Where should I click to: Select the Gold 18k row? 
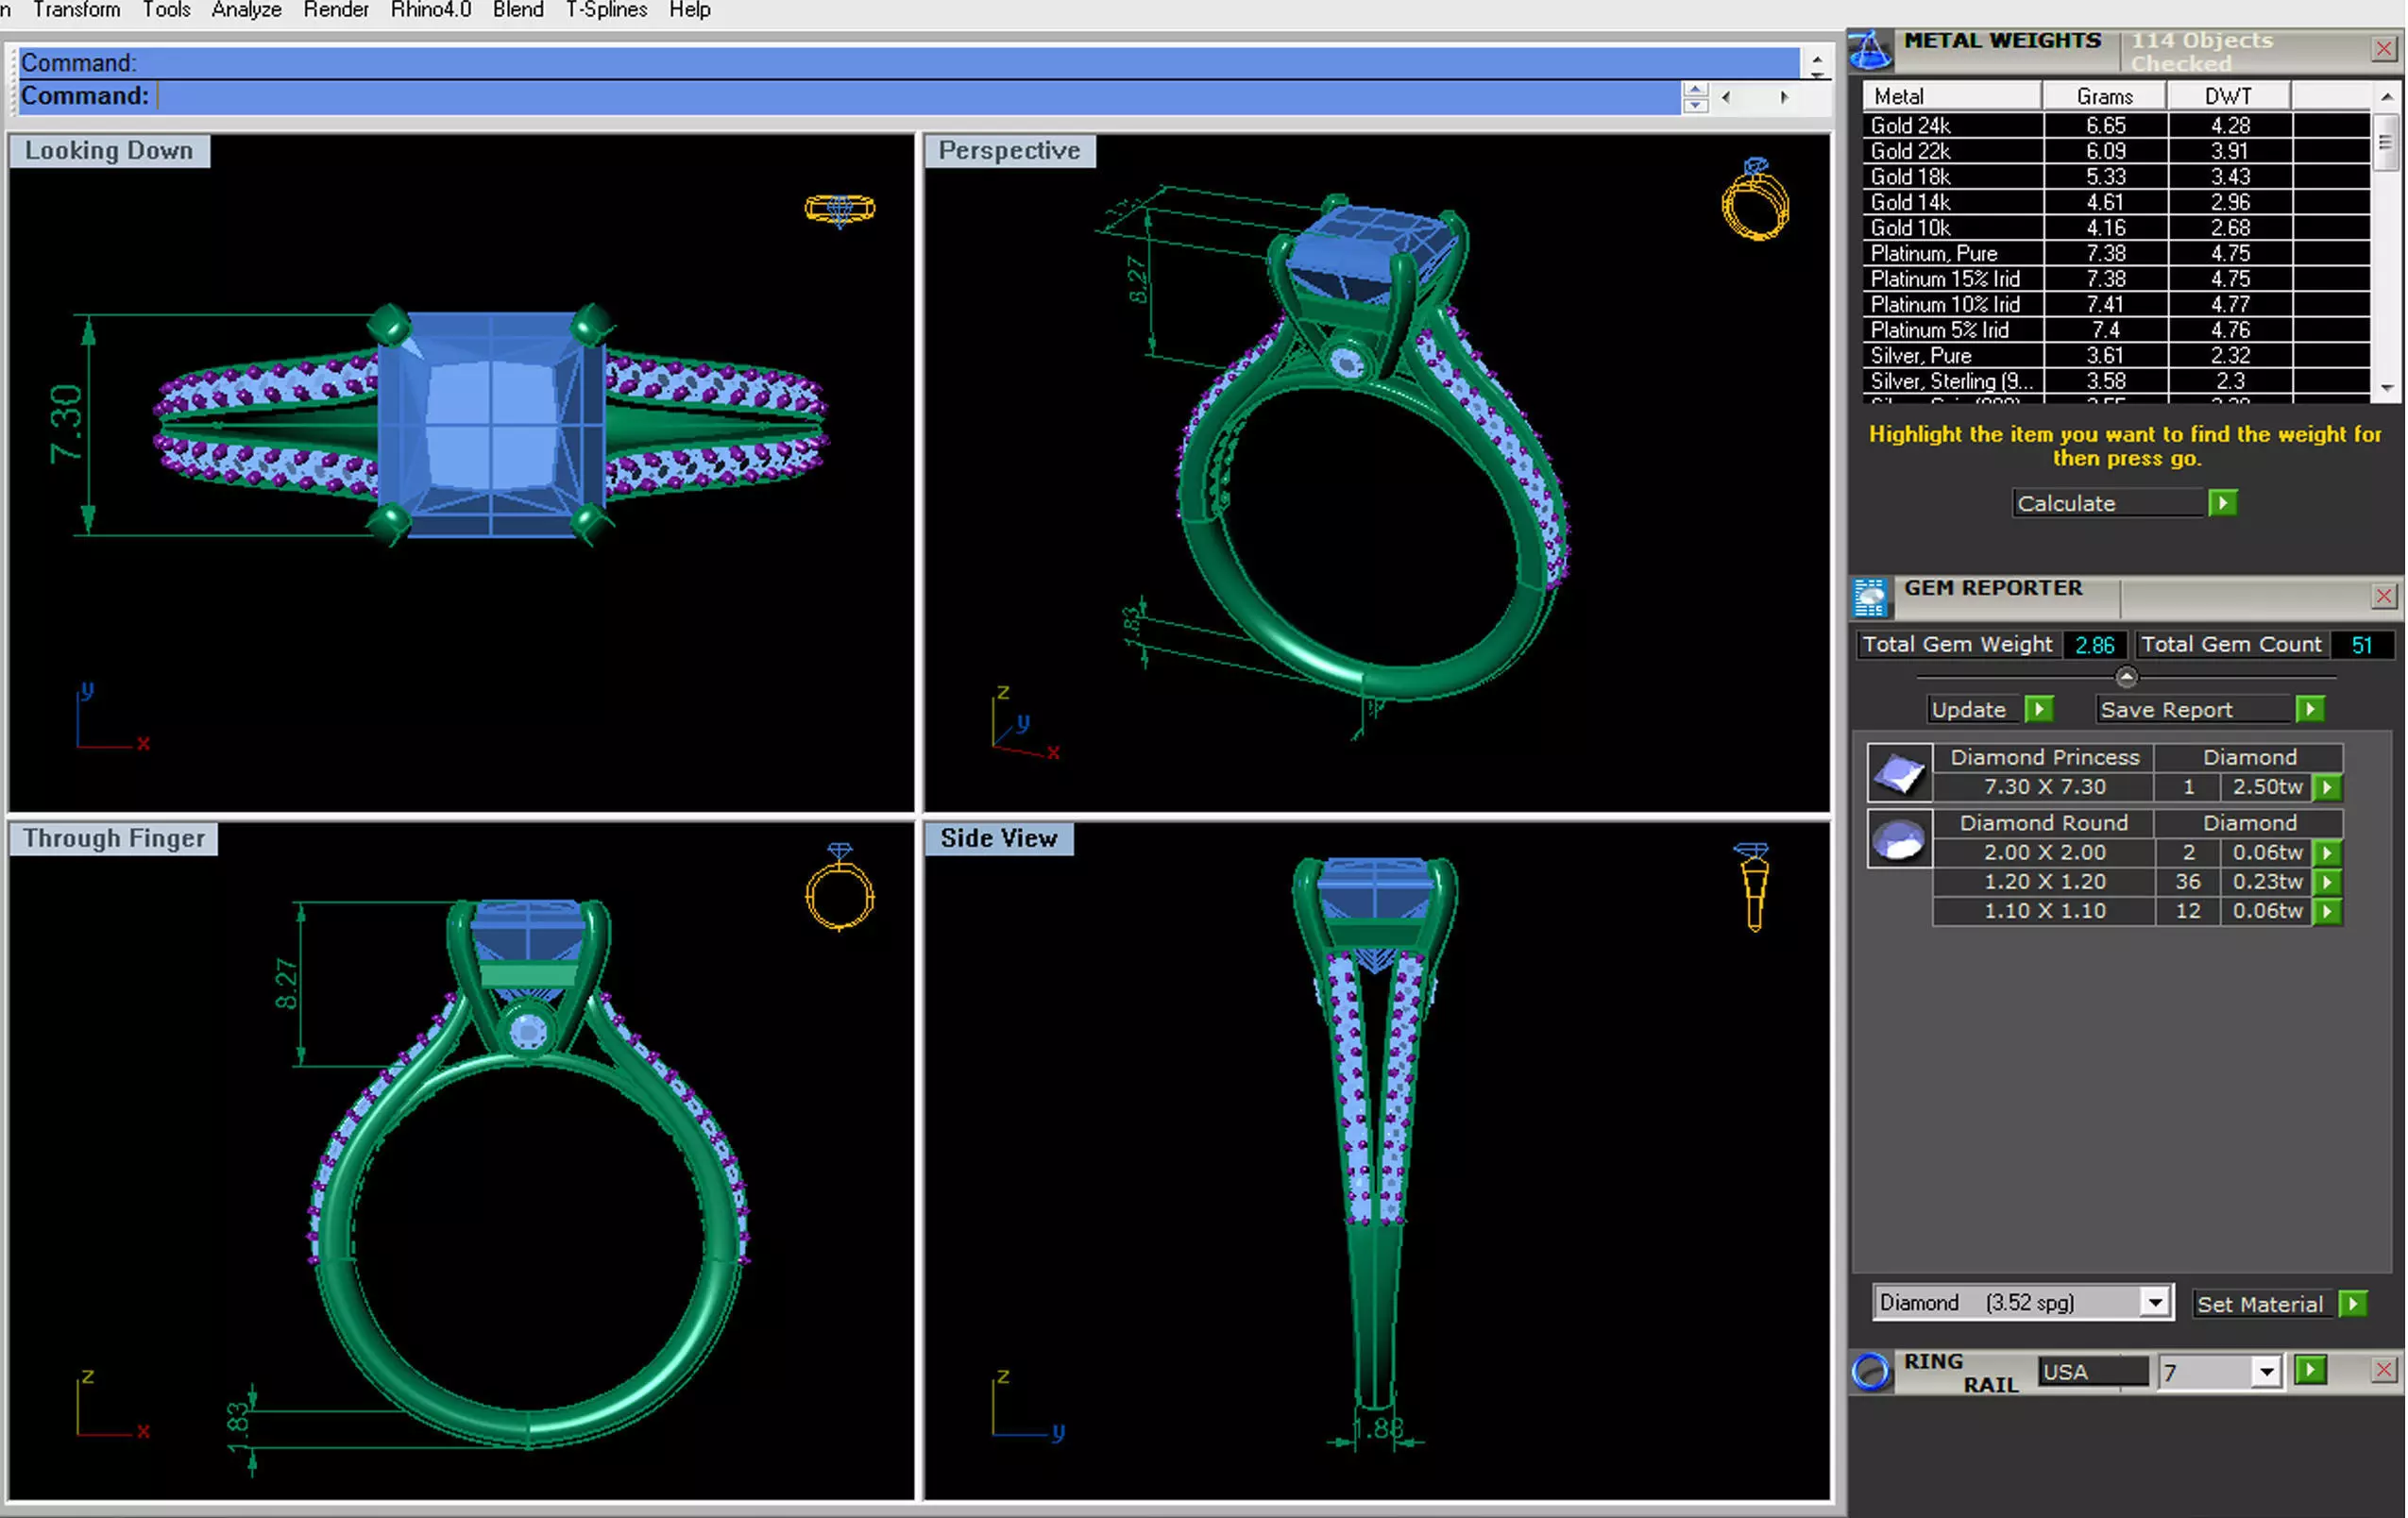pos(2115,176)
